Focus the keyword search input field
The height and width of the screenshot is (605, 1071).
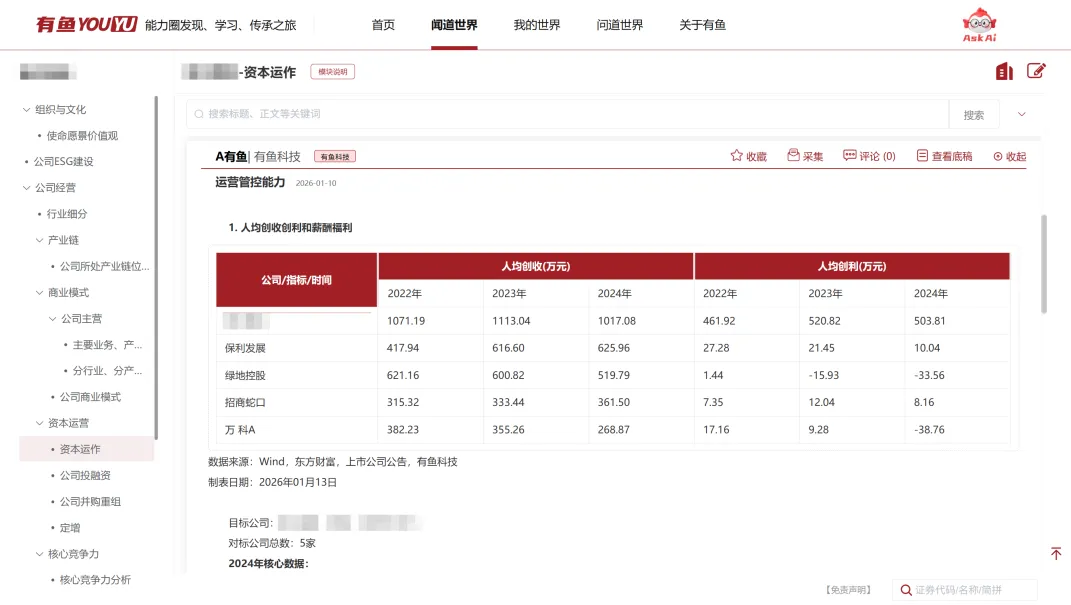click(x=568, y=114)
